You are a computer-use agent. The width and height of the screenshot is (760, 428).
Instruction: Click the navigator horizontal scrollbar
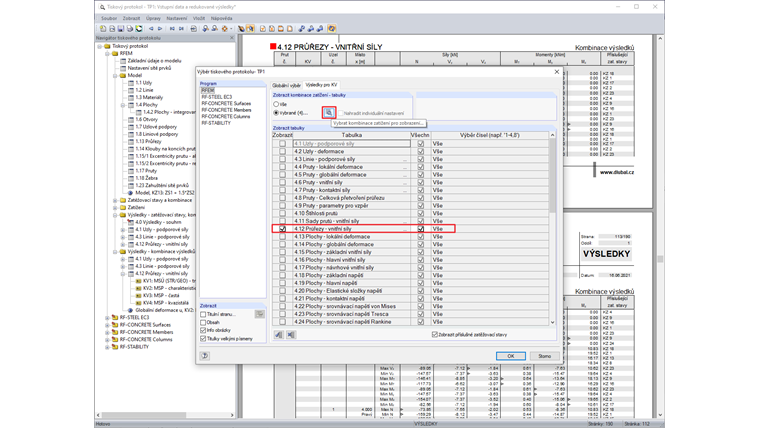coord(144,415)
